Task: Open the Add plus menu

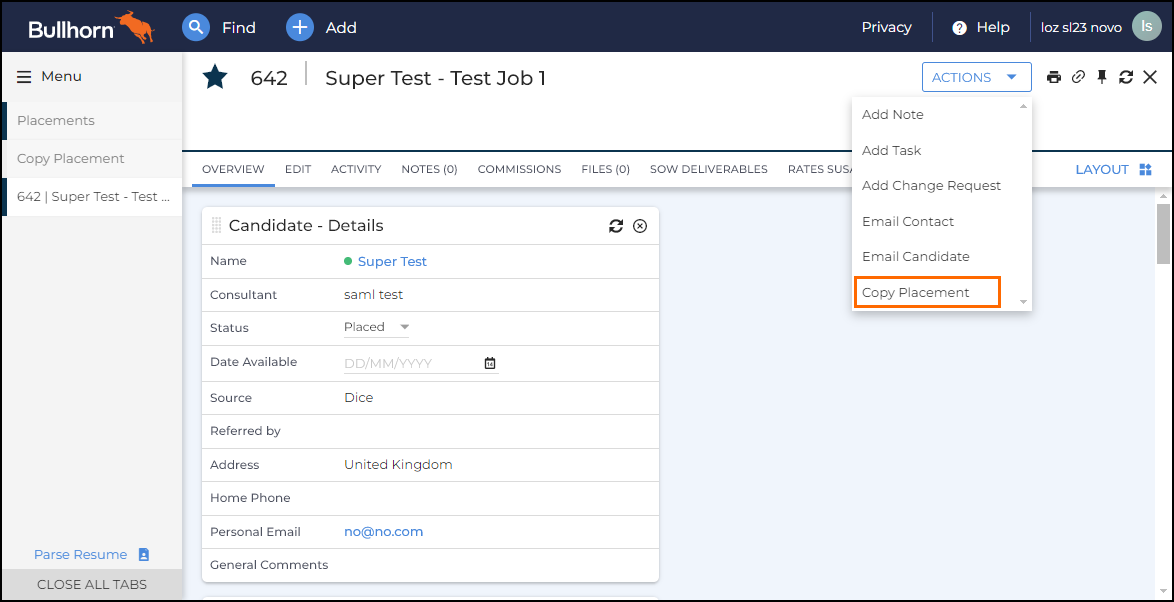Action: pyautogui.click(x=300, y=27)
